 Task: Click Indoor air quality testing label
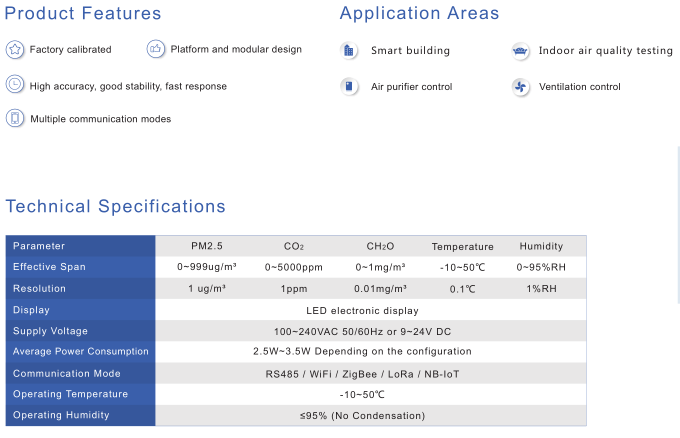(605, 51)
